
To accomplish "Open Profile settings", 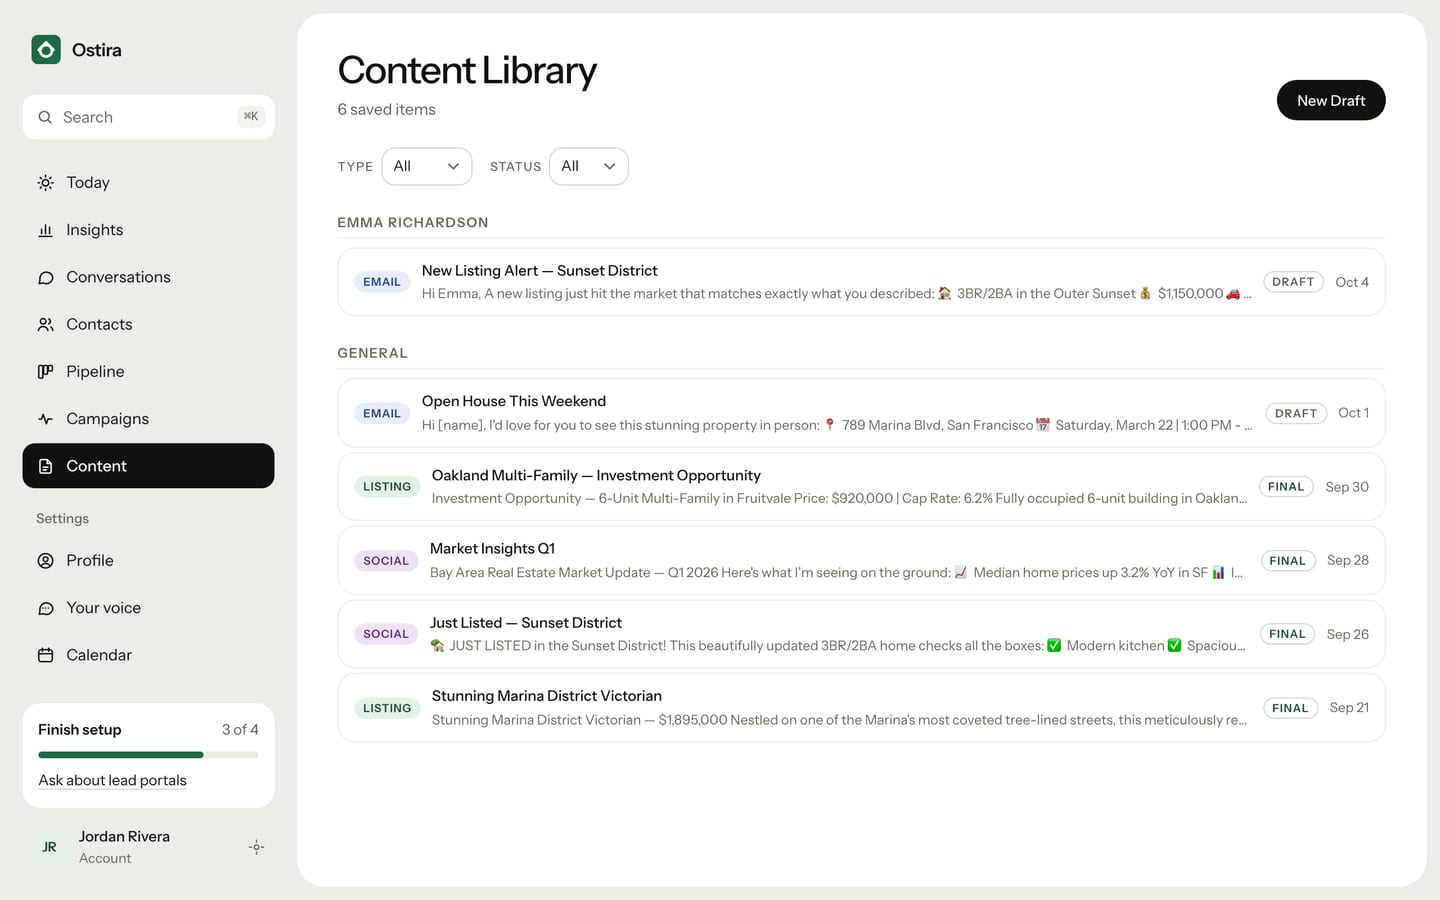I will click(x=148, y=560).
